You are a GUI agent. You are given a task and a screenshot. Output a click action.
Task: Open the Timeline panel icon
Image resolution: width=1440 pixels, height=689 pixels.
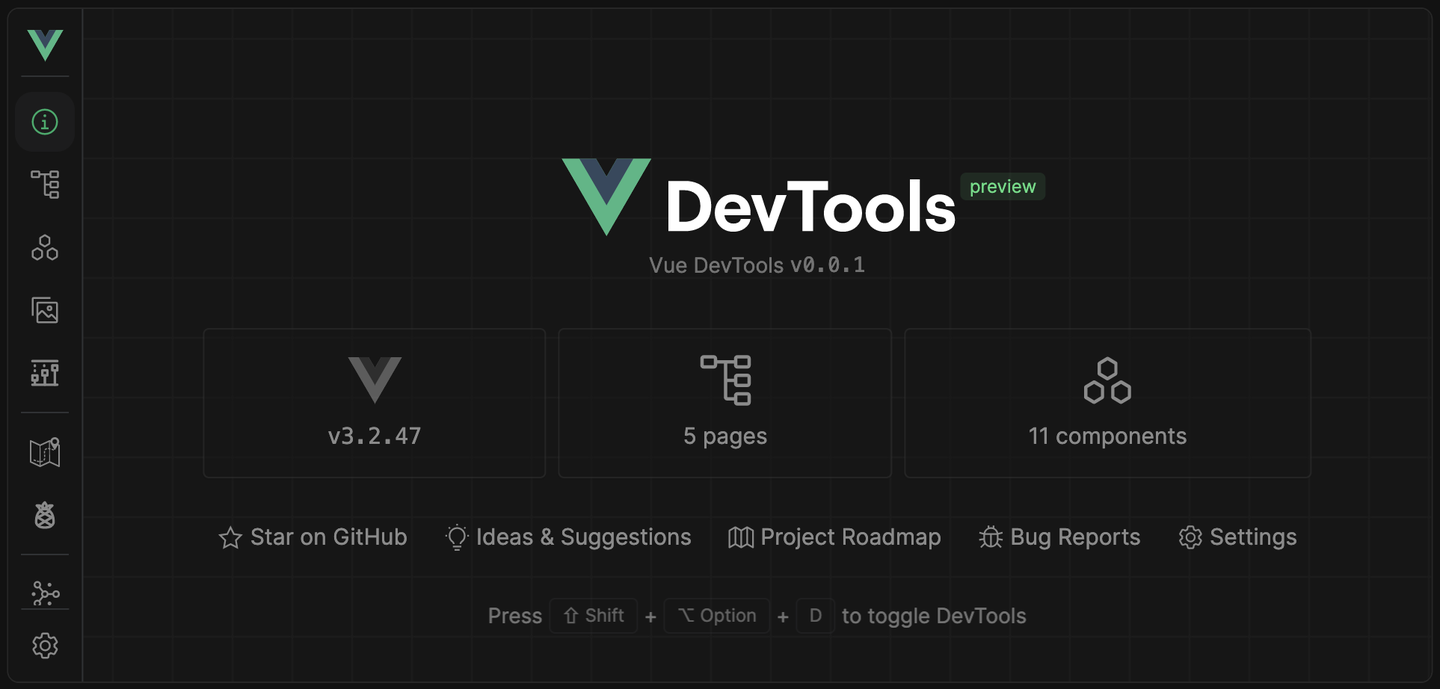(44, 373)
